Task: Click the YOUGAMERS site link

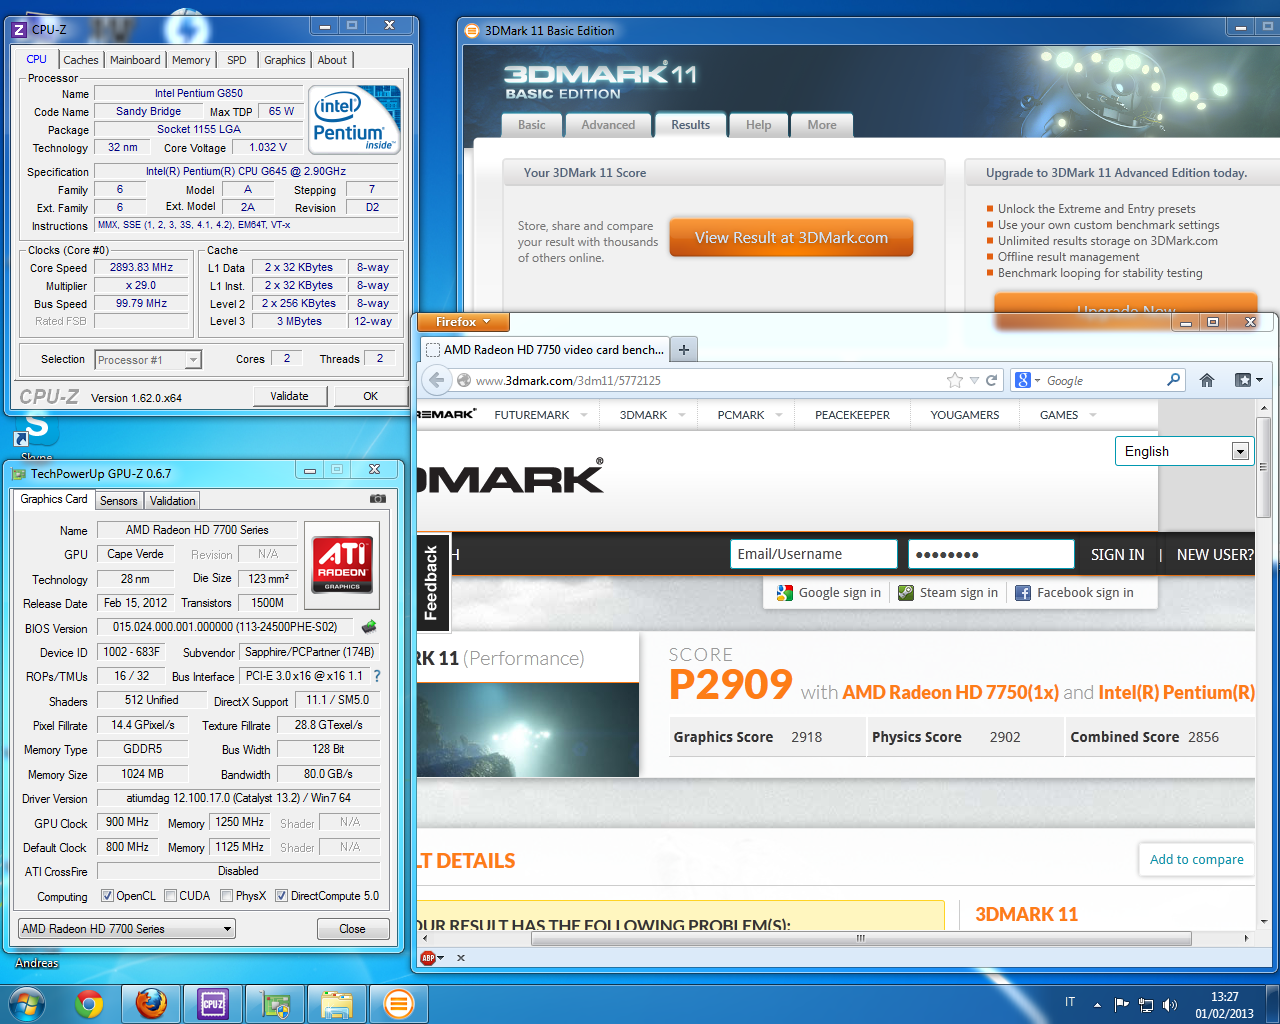Action: [x=964, y=415]
